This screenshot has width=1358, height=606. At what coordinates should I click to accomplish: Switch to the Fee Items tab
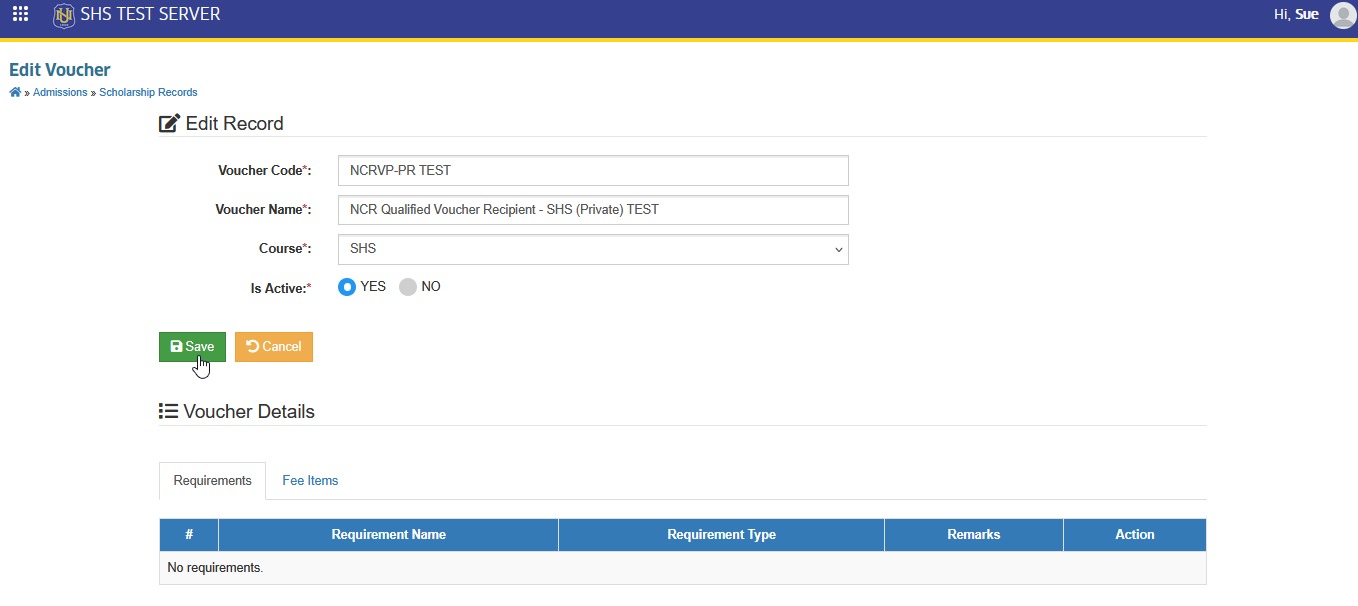310,481
